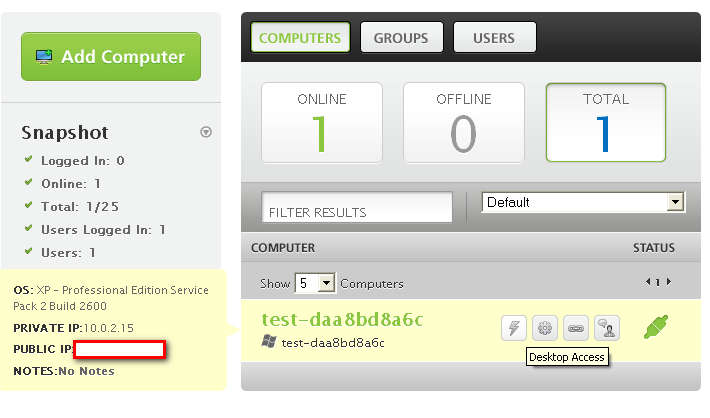Open the Show 5 computers dropdown

pyautogui.click(x=315, y=283)
